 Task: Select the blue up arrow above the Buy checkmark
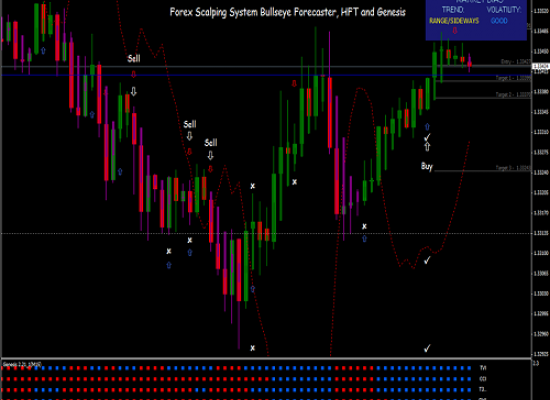pos(427,127)
